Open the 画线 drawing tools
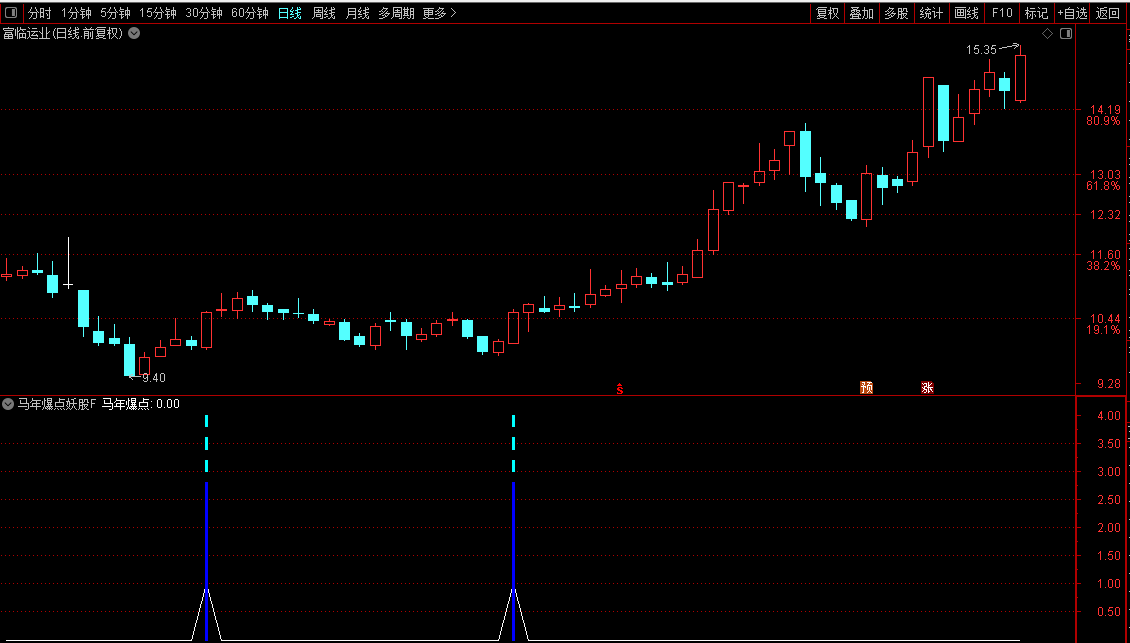The width and height of the screenshot is (1130, 643). pos(966,13)
